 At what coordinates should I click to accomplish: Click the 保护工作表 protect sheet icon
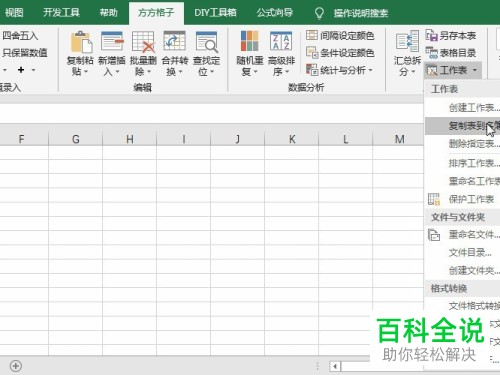[x=434, y=199]
